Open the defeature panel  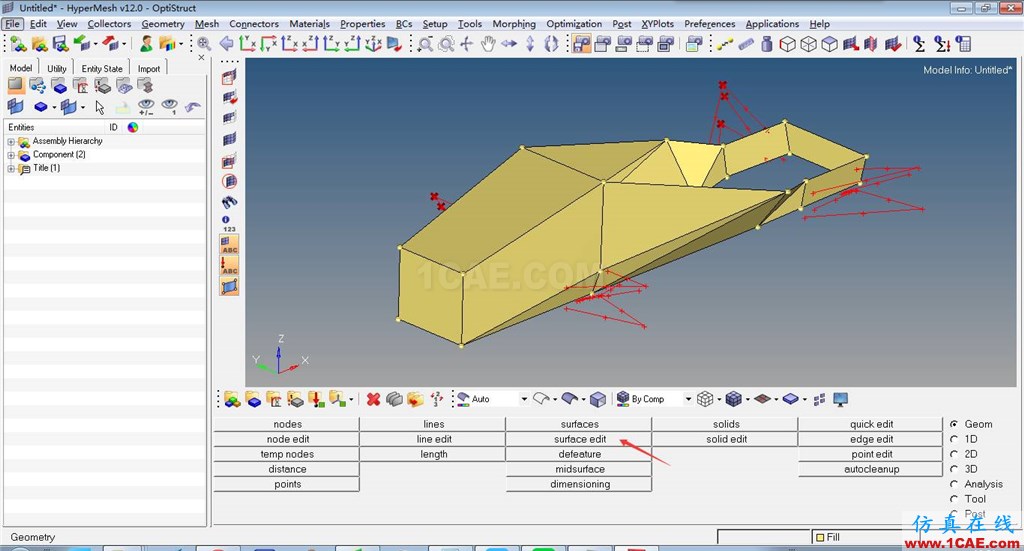[579, 454]
